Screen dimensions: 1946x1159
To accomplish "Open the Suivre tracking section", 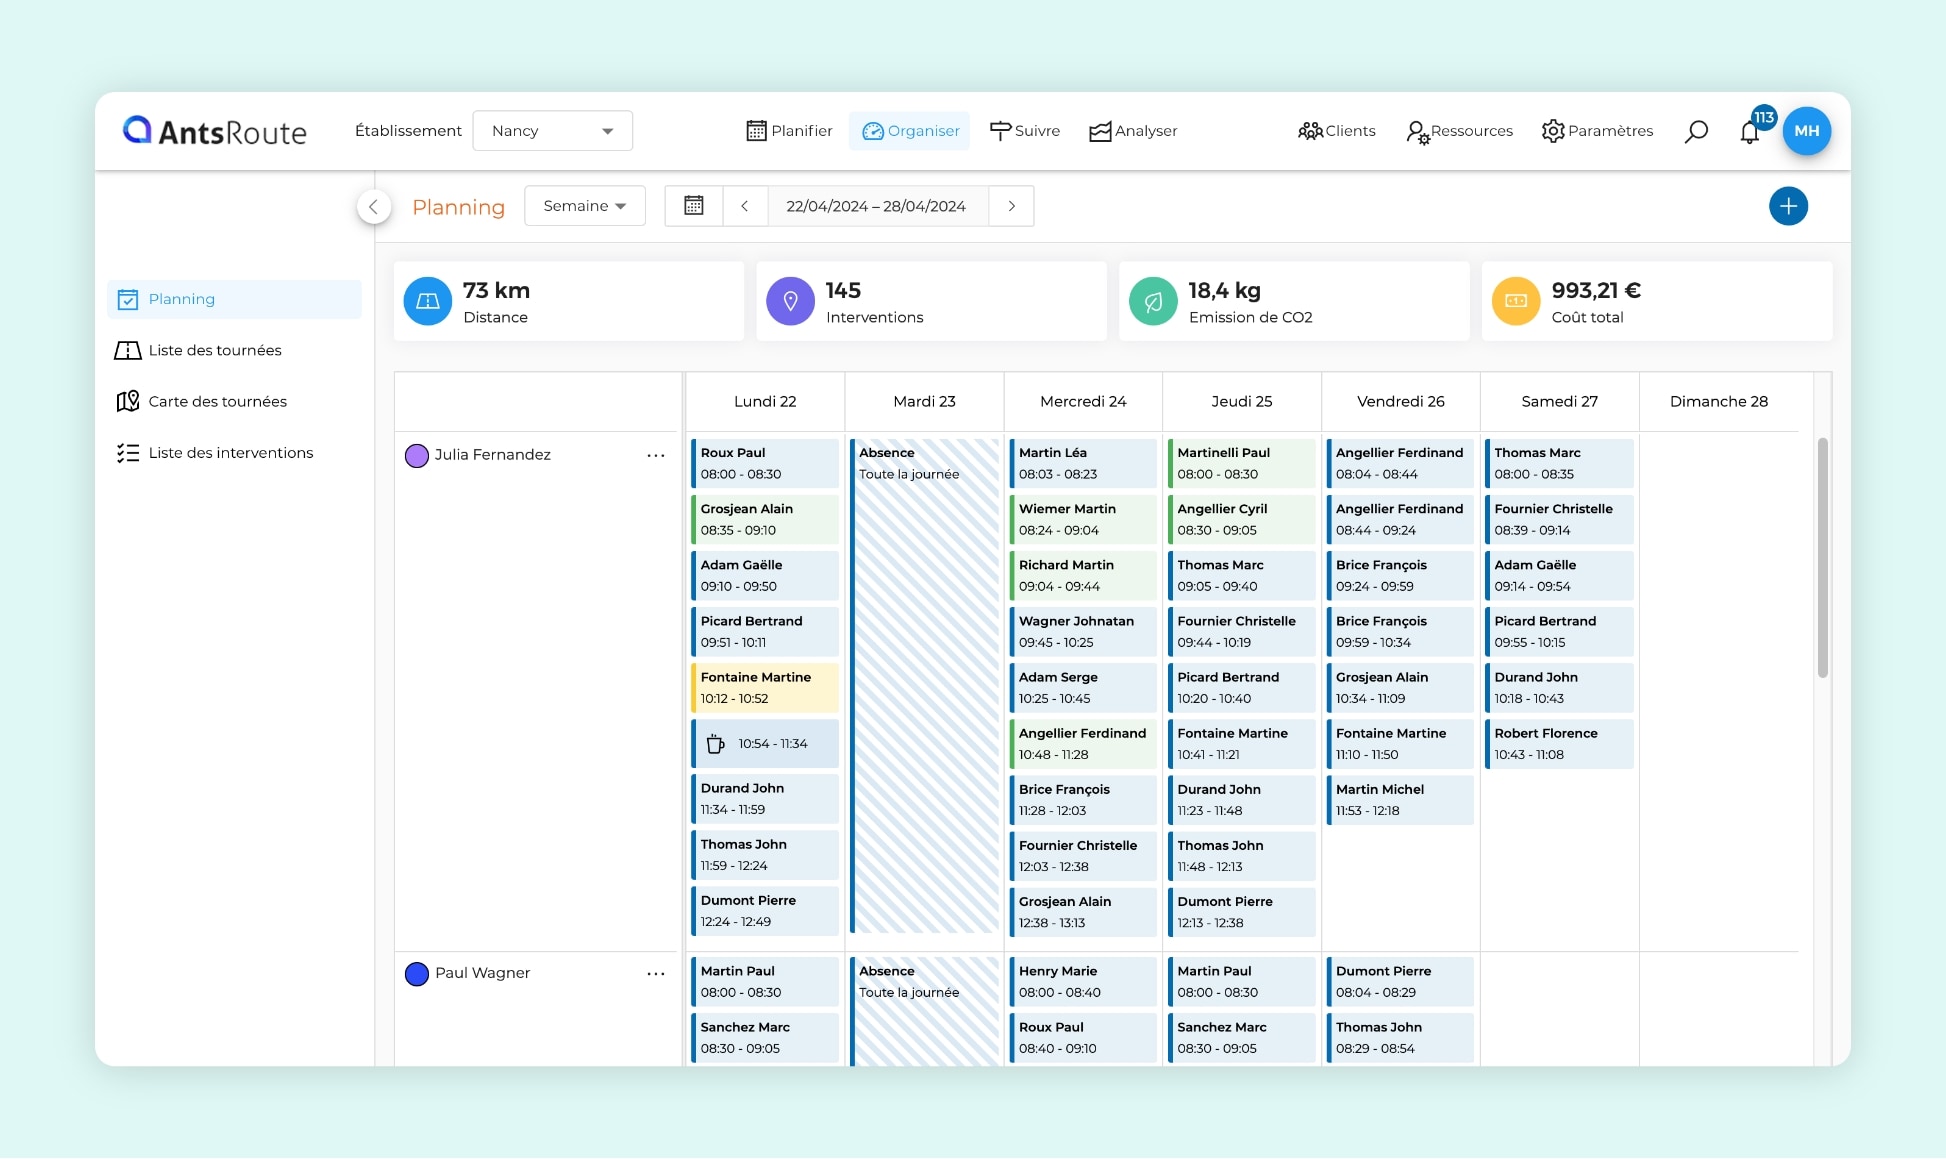I will point(1024,130).
